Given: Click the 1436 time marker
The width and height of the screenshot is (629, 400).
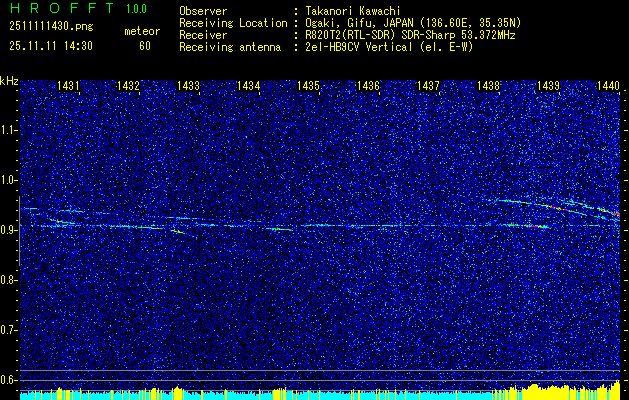Looking at the screenshot, I should click(368, 85).
